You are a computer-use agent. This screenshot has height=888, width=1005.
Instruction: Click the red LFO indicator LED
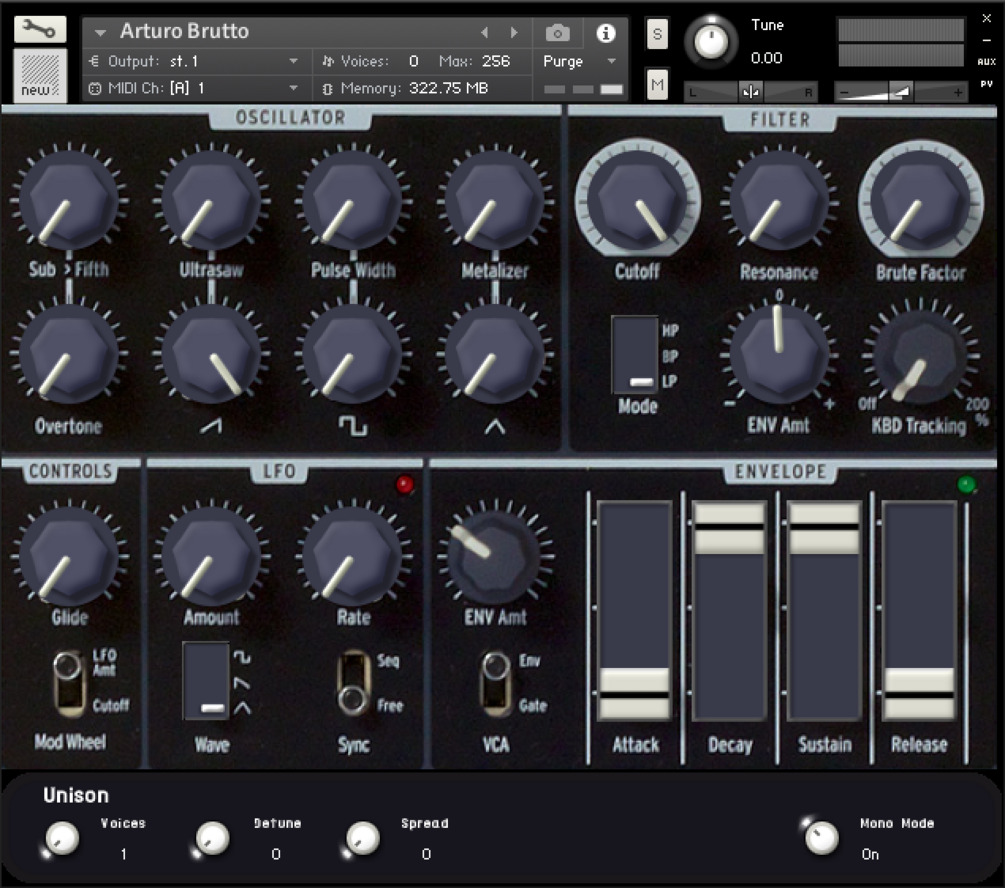[404, 484]
